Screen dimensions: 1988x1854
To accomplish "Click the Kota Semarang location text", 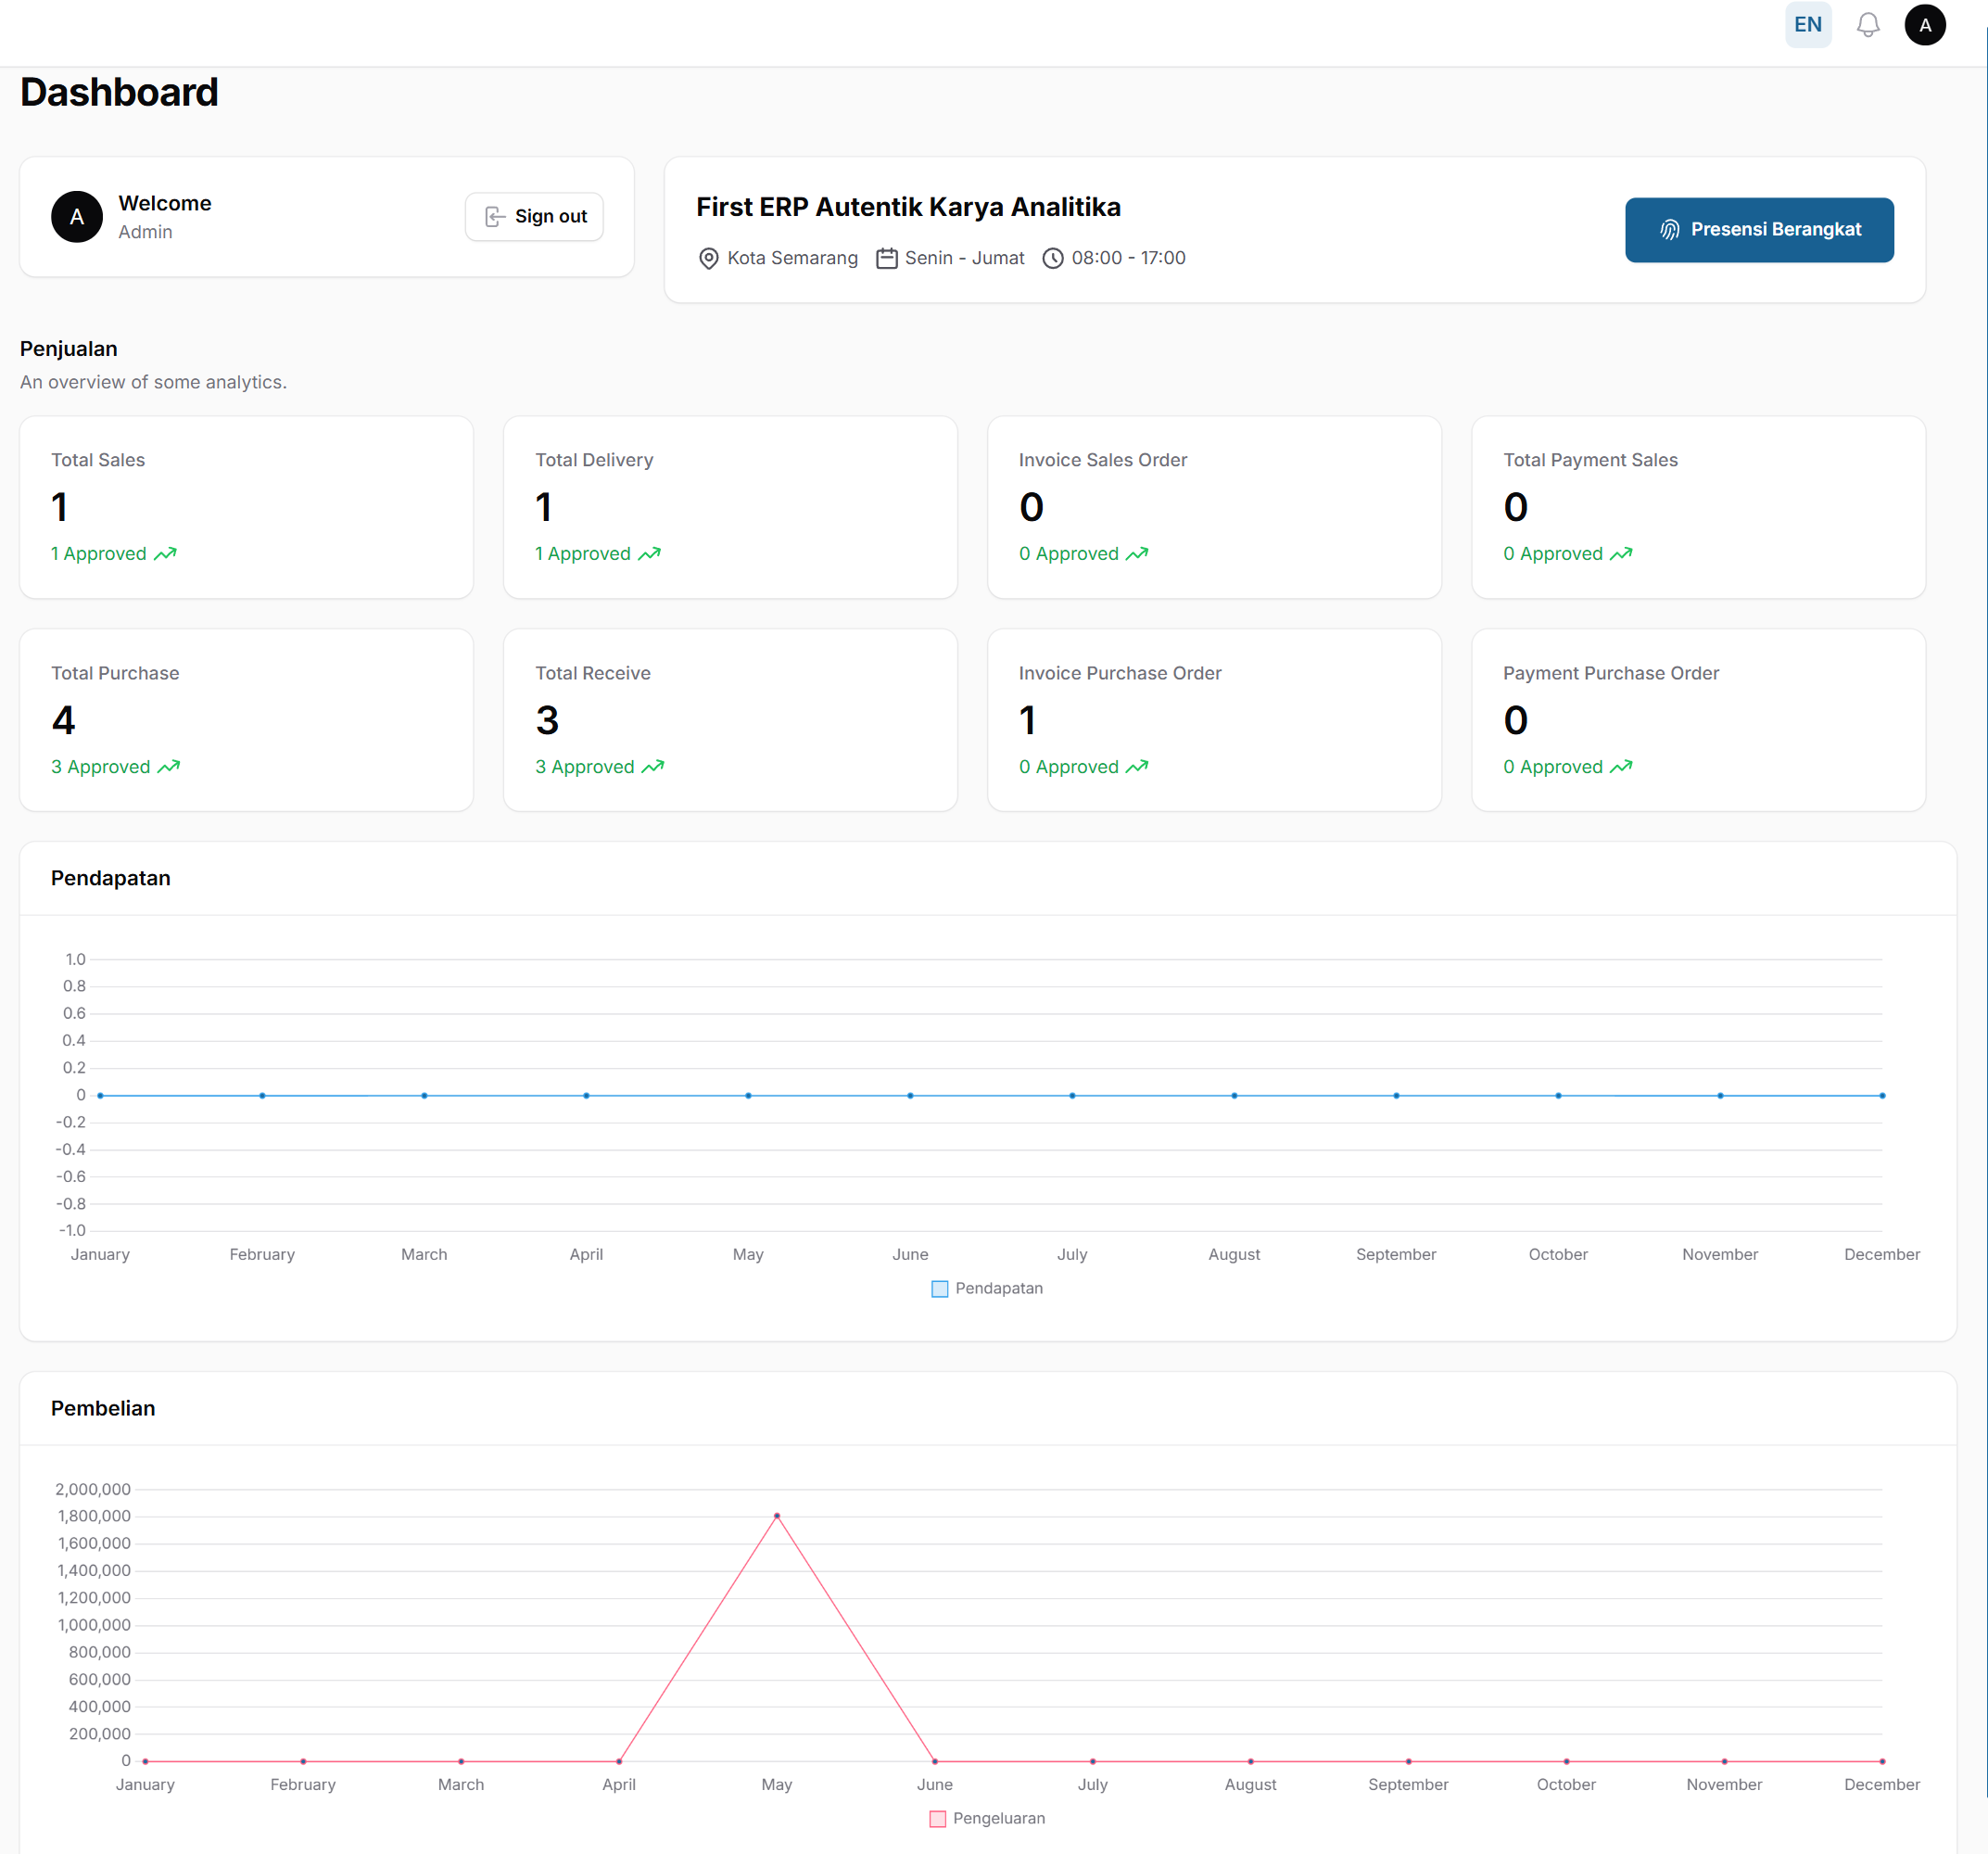I will 792,258.
